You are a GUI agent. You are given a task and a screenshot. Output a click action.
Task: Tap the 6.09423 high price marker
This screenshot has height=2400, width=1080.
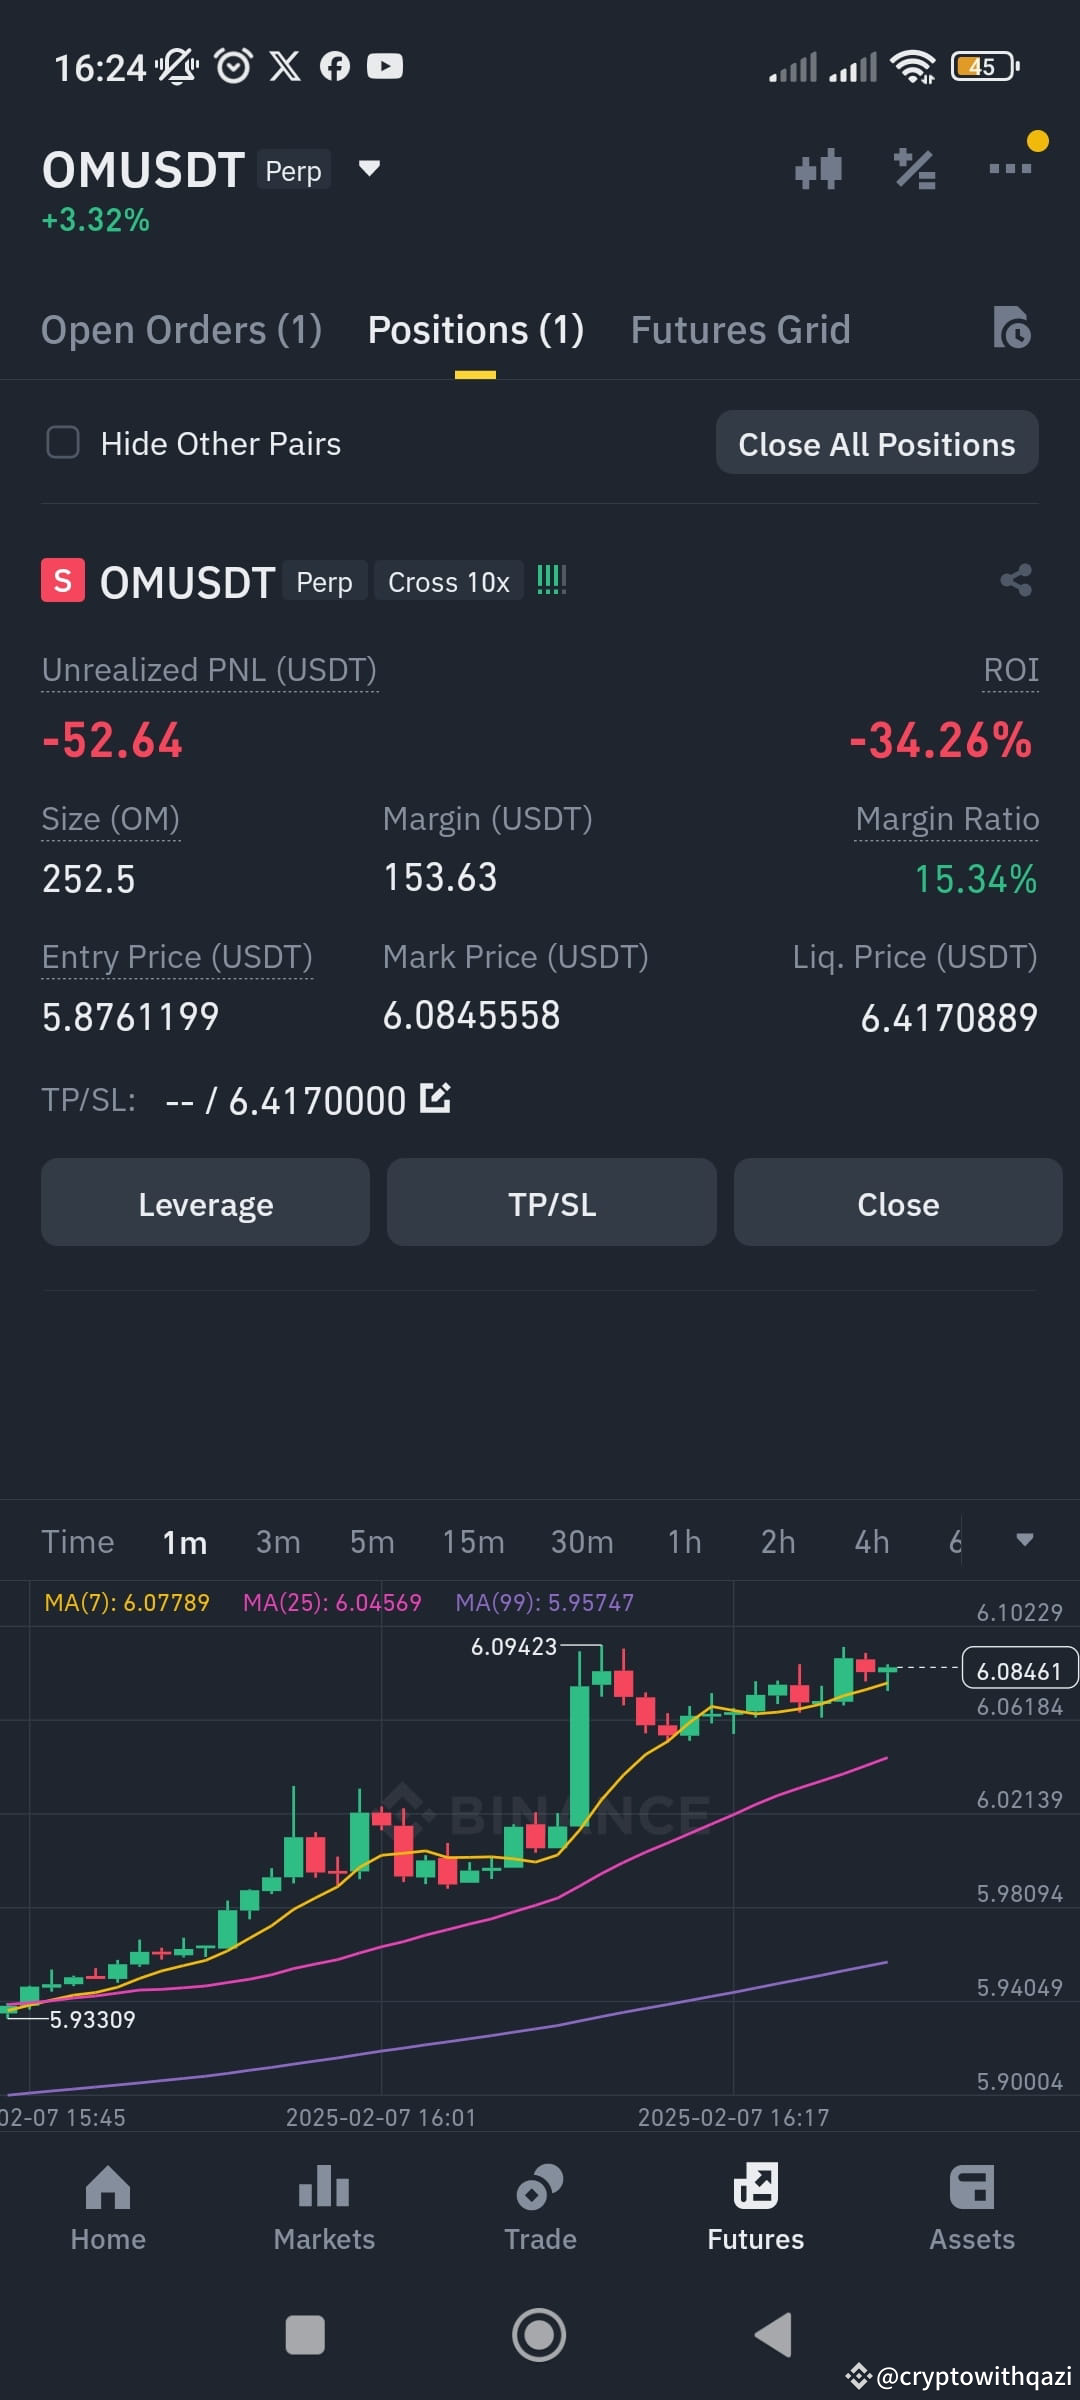pyautogui.click(x=514, y=1646)
